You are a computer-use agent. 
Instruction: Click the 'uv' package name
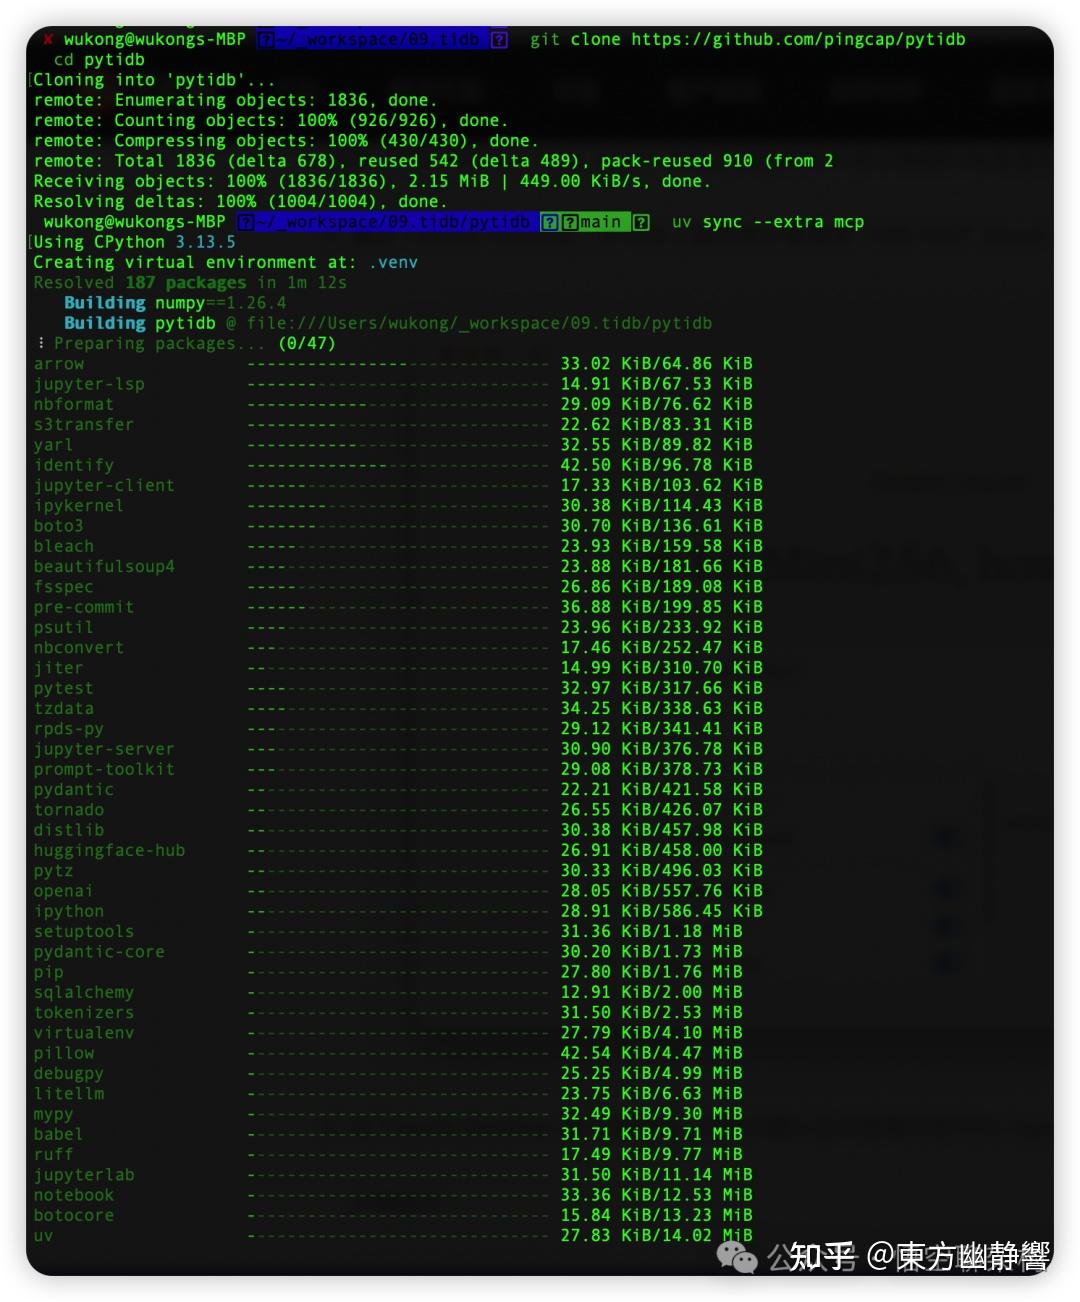[43, 1236]
